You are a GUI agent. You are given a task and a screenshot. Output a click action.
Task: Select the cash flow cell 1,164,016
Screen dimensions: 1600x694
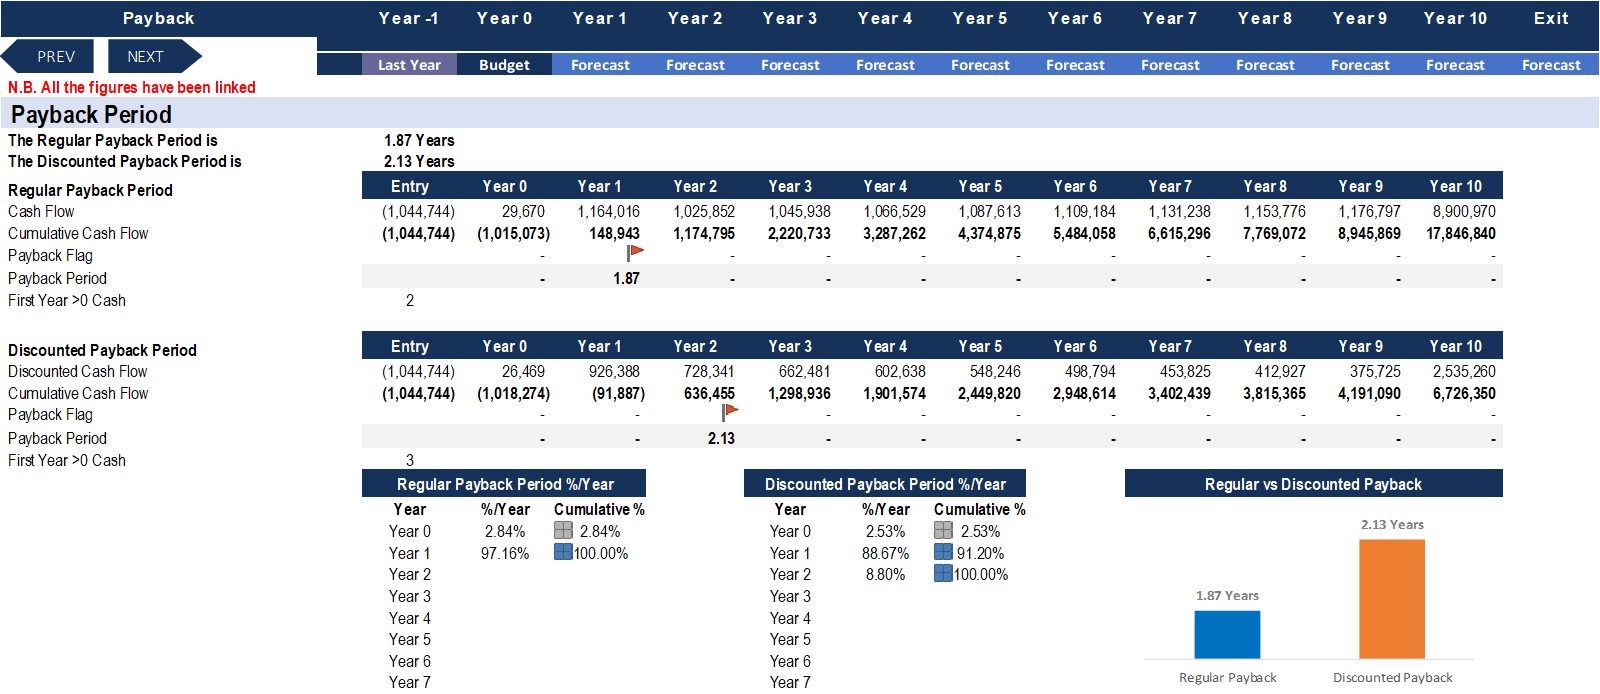[608, 211]
